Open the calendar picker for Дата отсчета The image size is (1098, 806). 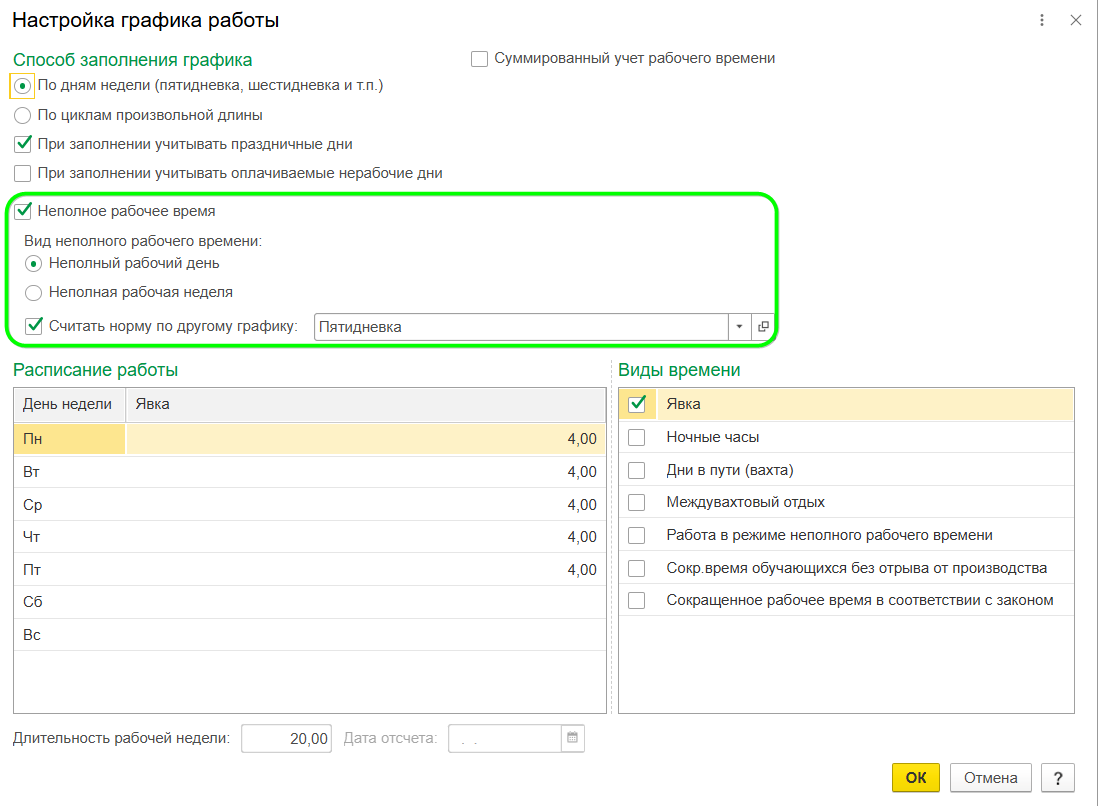click(x=572, y=739)
